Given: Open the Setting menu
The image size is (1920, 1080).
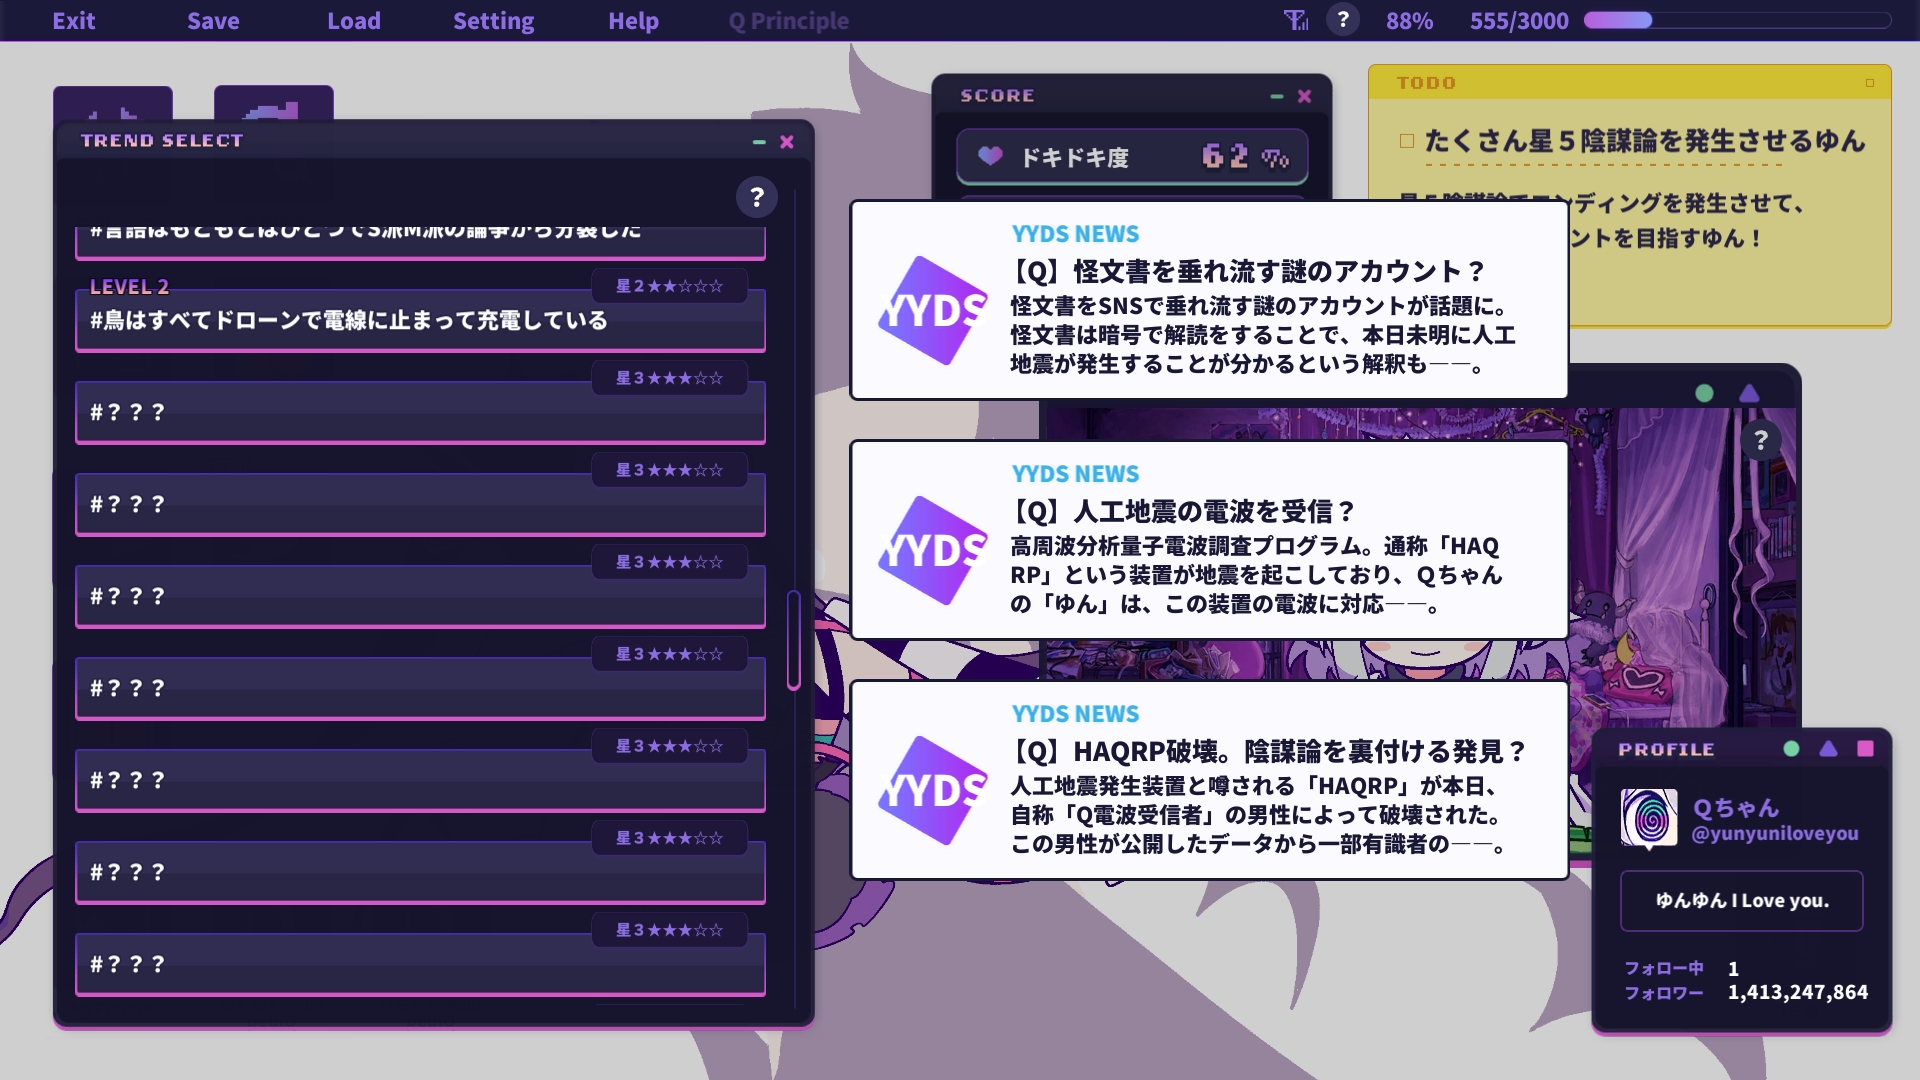Looking at the screenshot, I should [493, 20].
